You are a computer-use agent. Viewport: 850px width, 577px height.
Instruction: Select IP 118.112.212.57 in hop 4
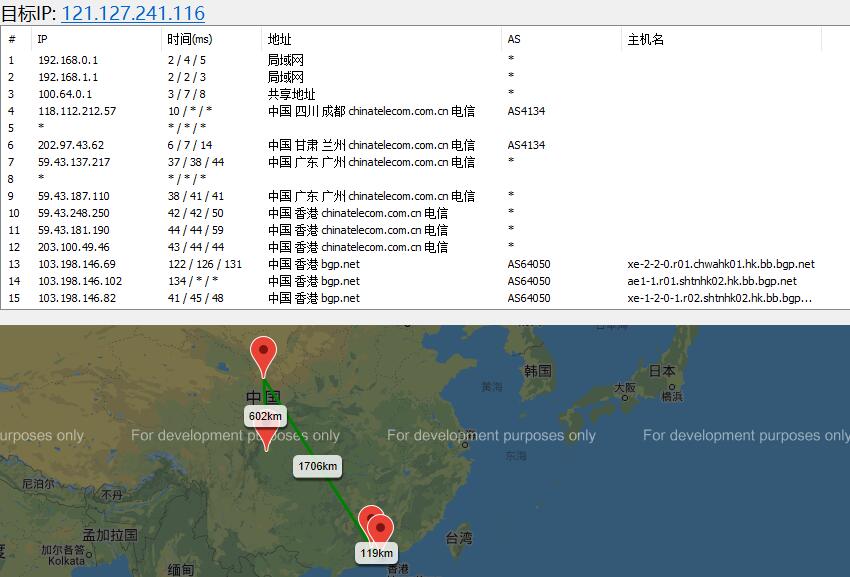click(77, 111)
